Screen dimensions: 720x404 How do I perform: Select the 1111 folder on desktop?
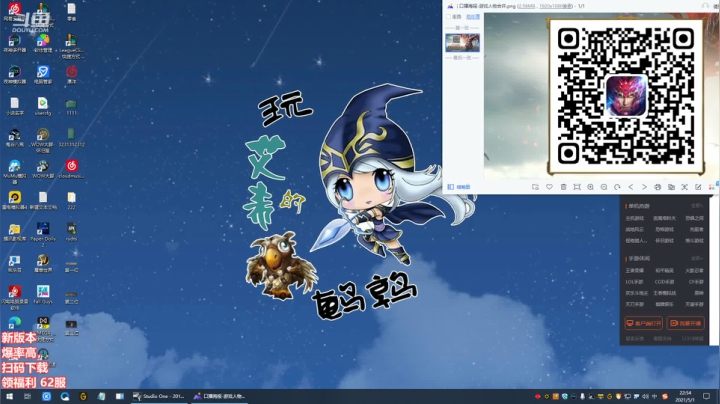pyautogui.click(x=71, y=107)
